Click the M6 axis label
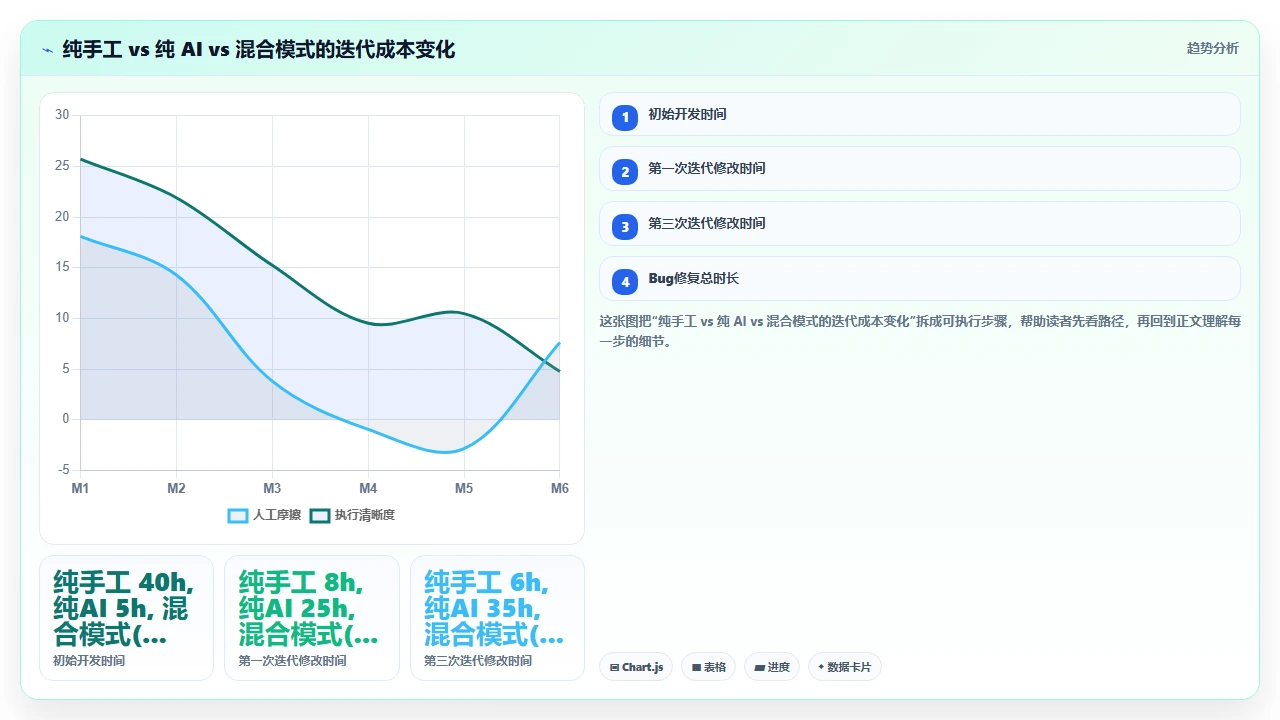Viewport: 1280px width, 720px height. (x=560, y=489)
